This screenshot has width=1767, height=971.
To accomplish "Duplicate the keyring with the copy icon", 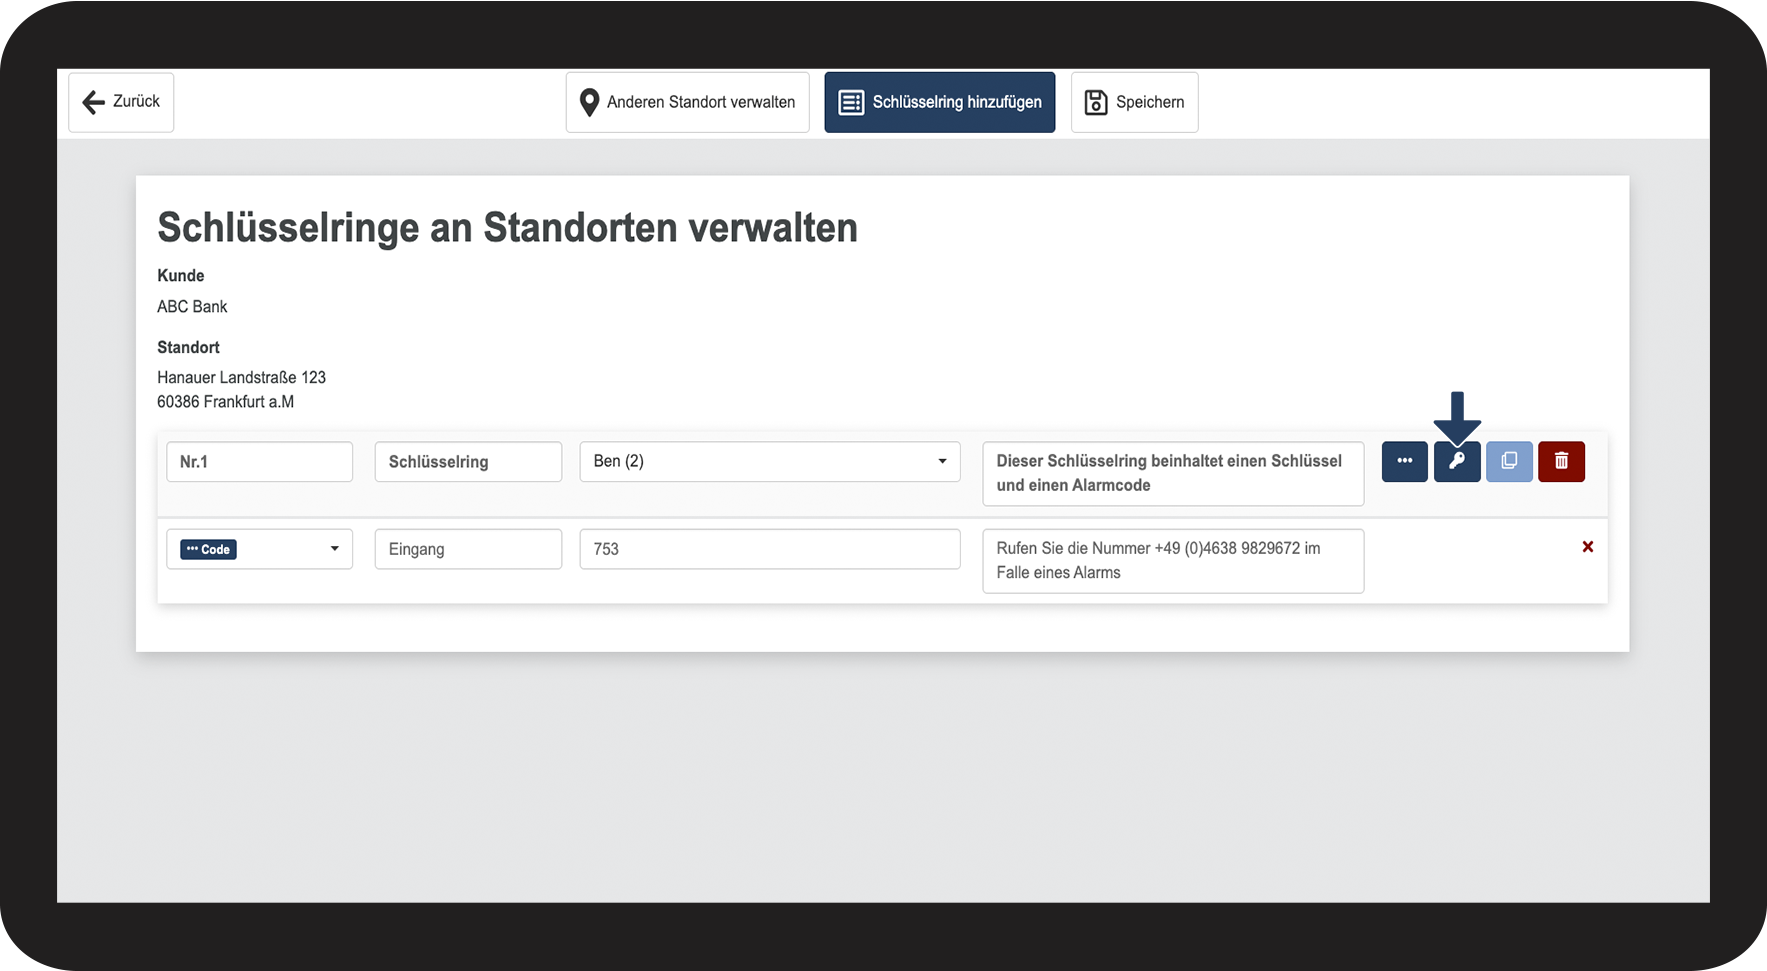I will [x=1509, y=462].
